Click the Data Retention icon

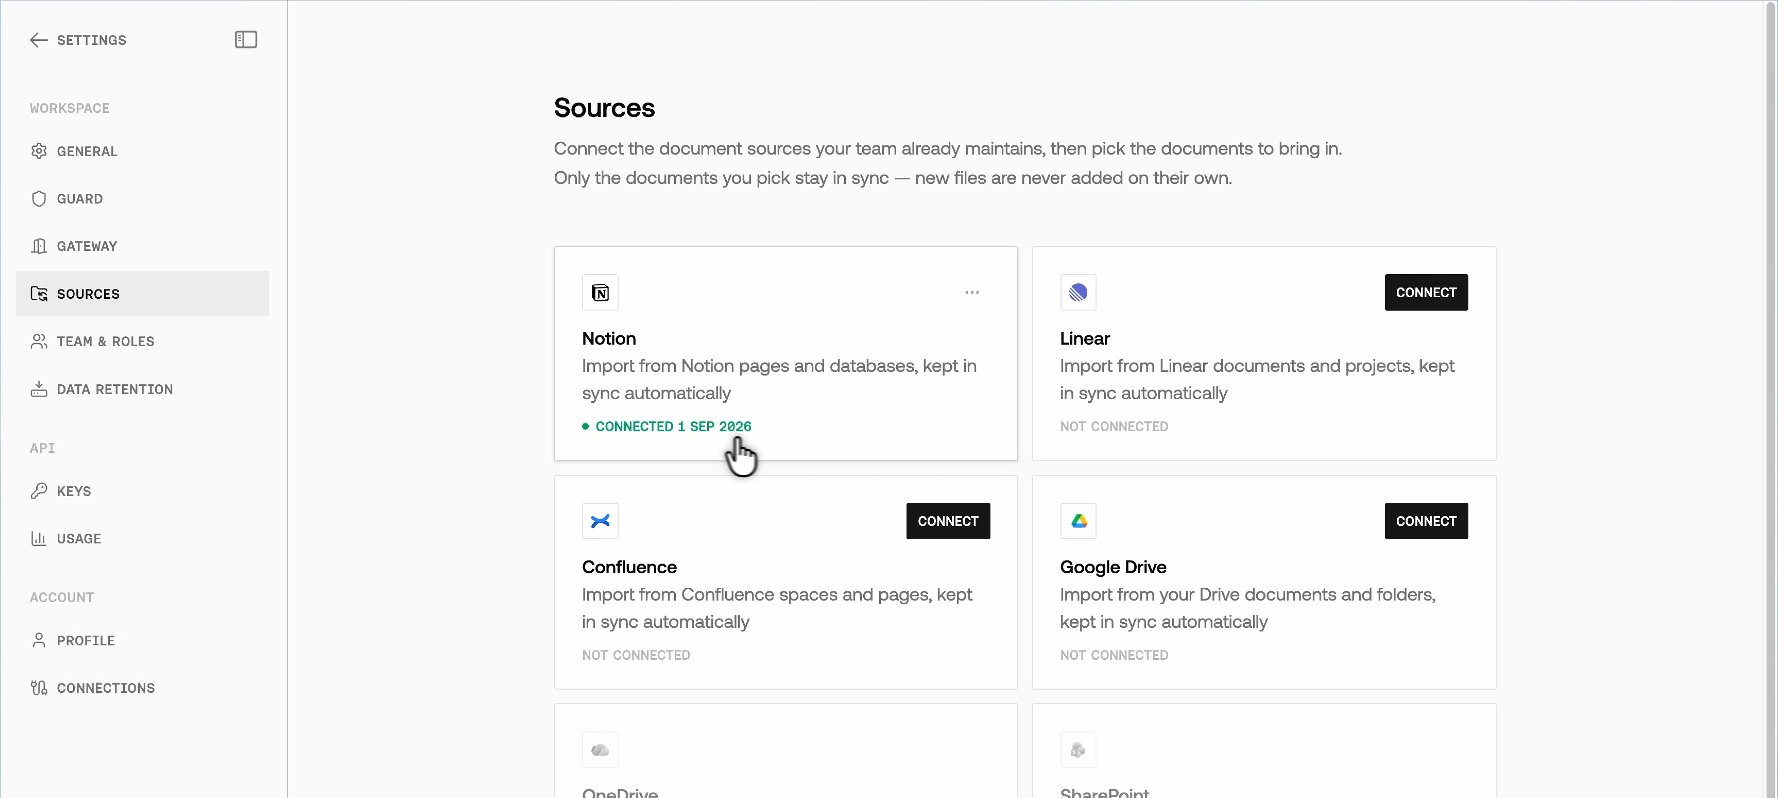click(39, 389)
